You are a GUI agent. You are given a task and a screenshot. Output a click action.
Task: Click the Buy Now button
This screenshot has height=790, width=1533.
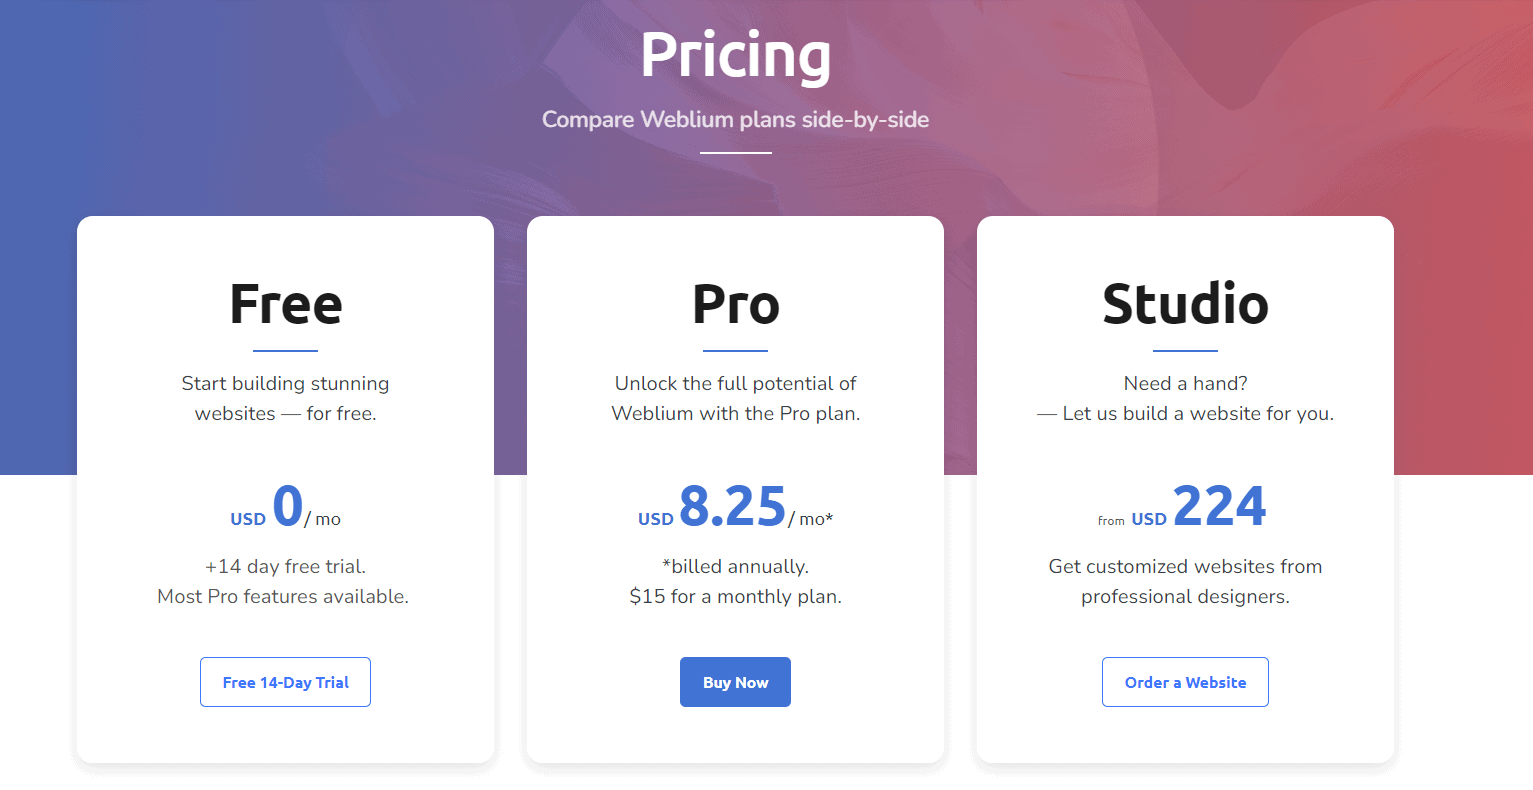735,682
